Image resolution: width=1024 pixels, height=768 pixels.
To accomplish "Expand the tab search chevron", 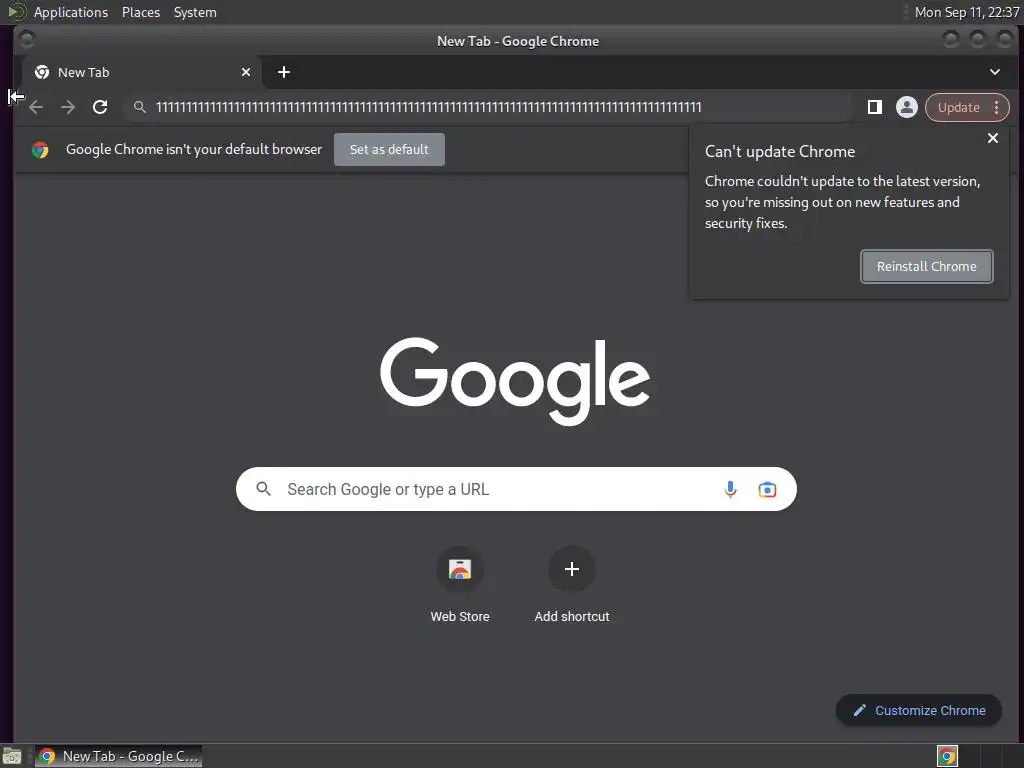I will 995,72.
